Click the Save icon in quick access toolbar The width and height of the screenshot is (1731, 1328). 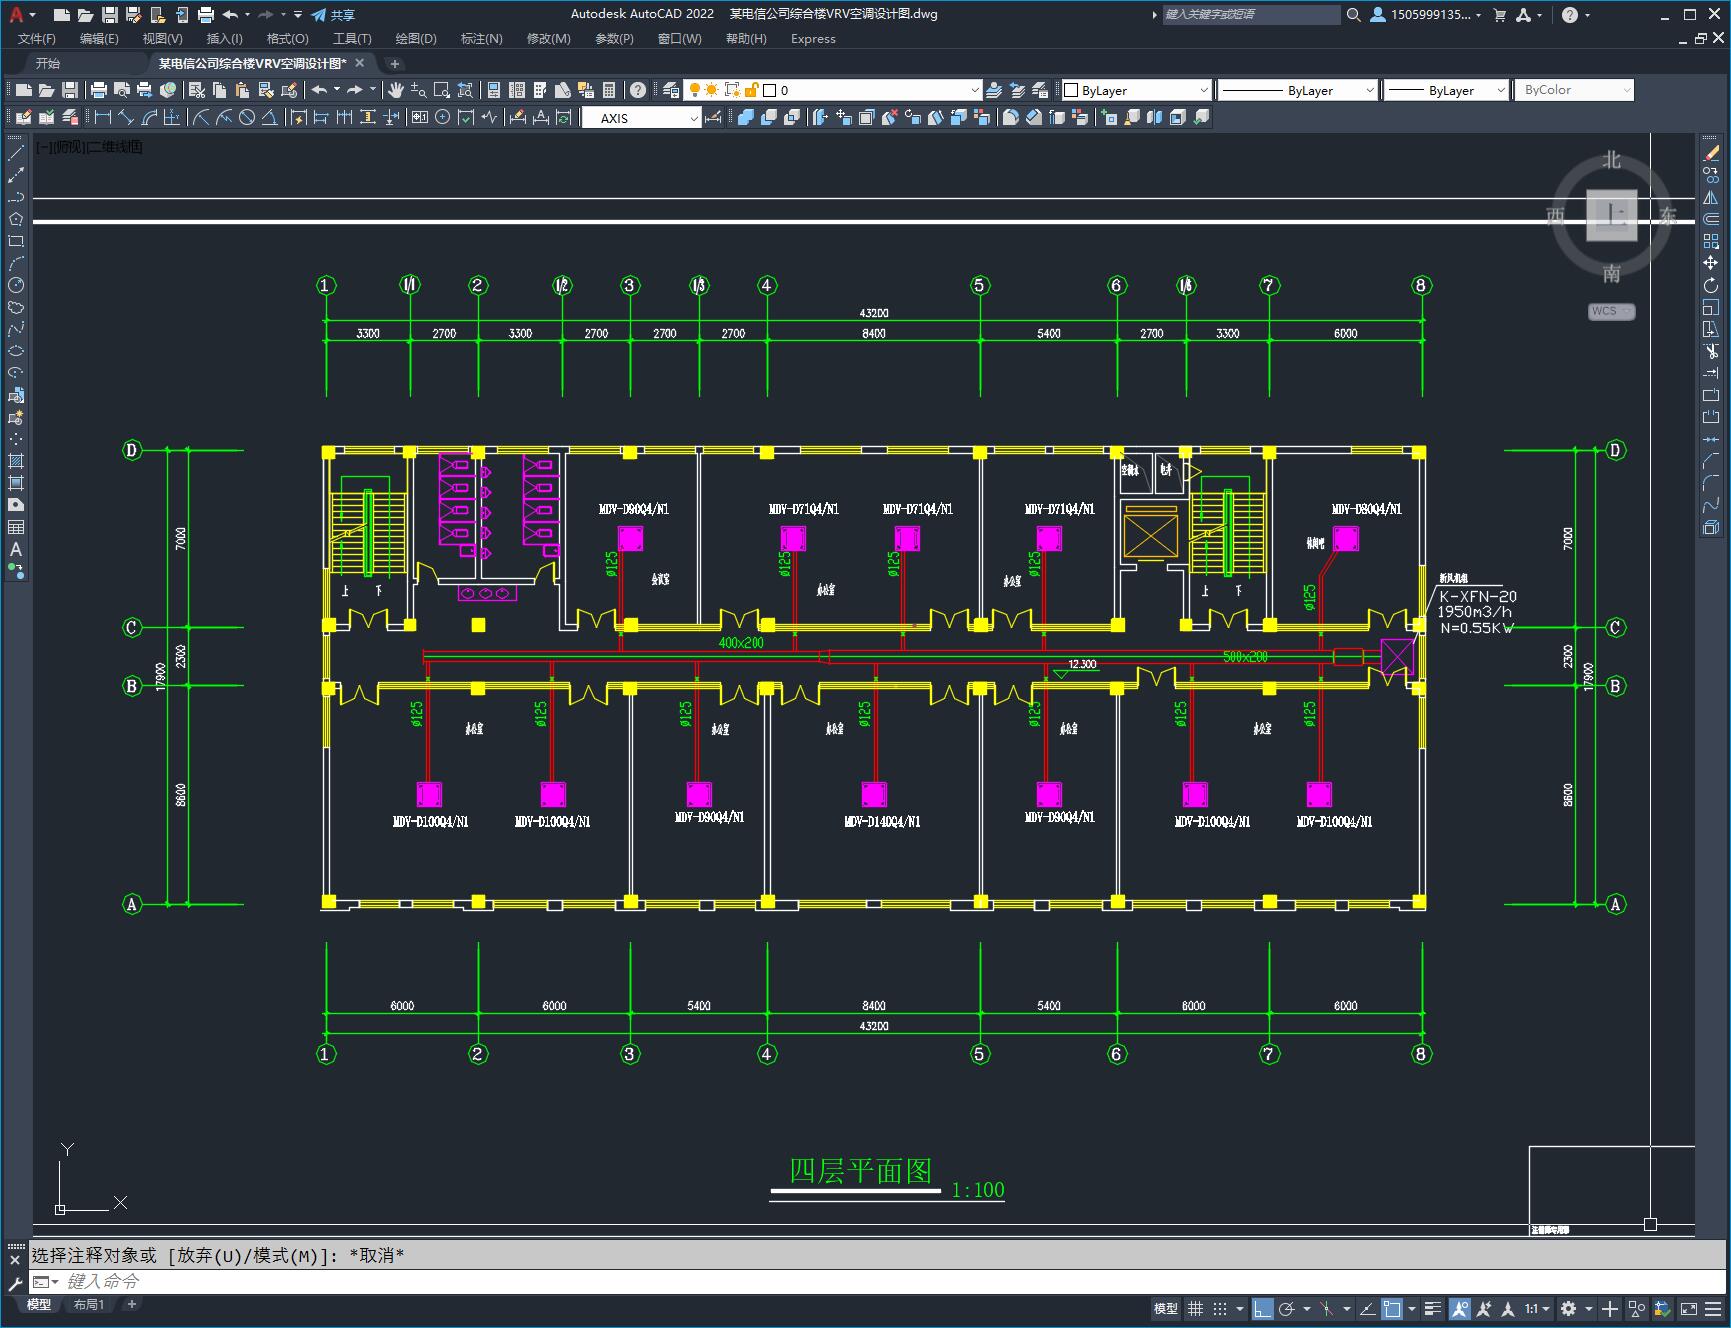click(110, 15)
